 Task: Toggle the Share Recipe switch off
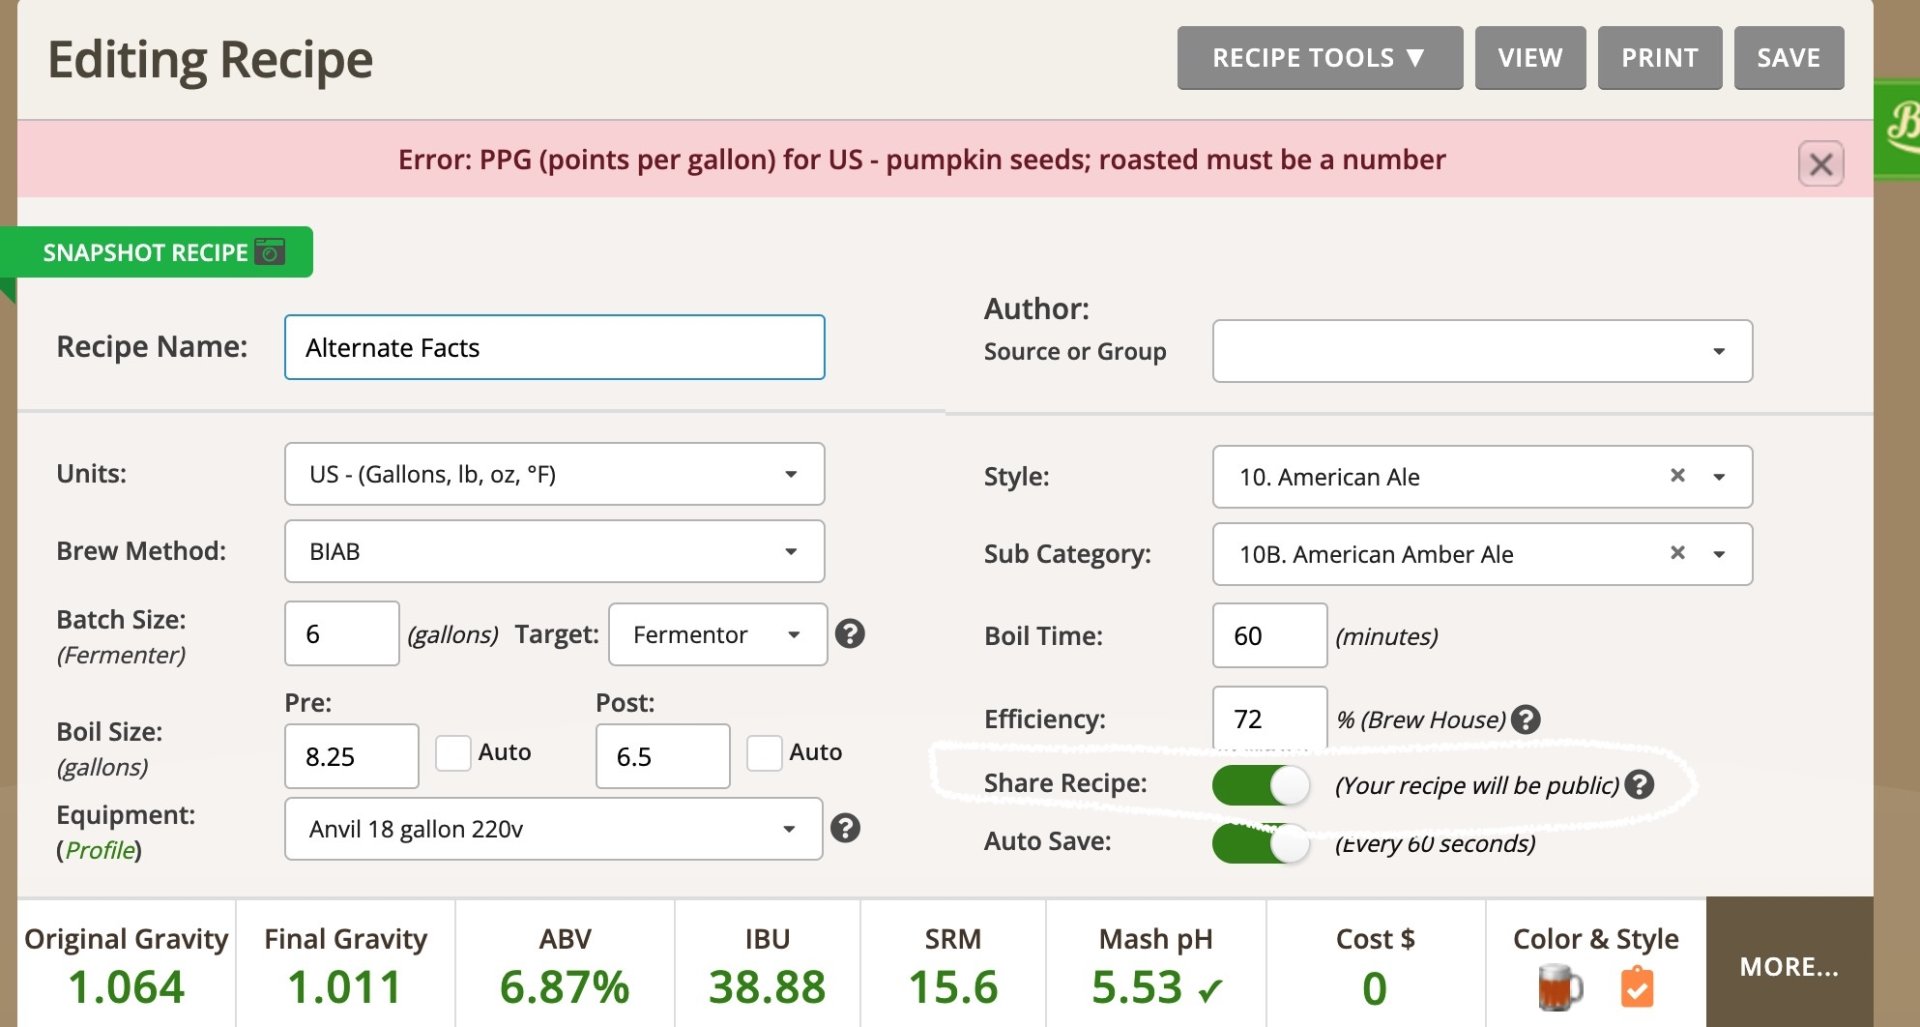pos(1260,785)
